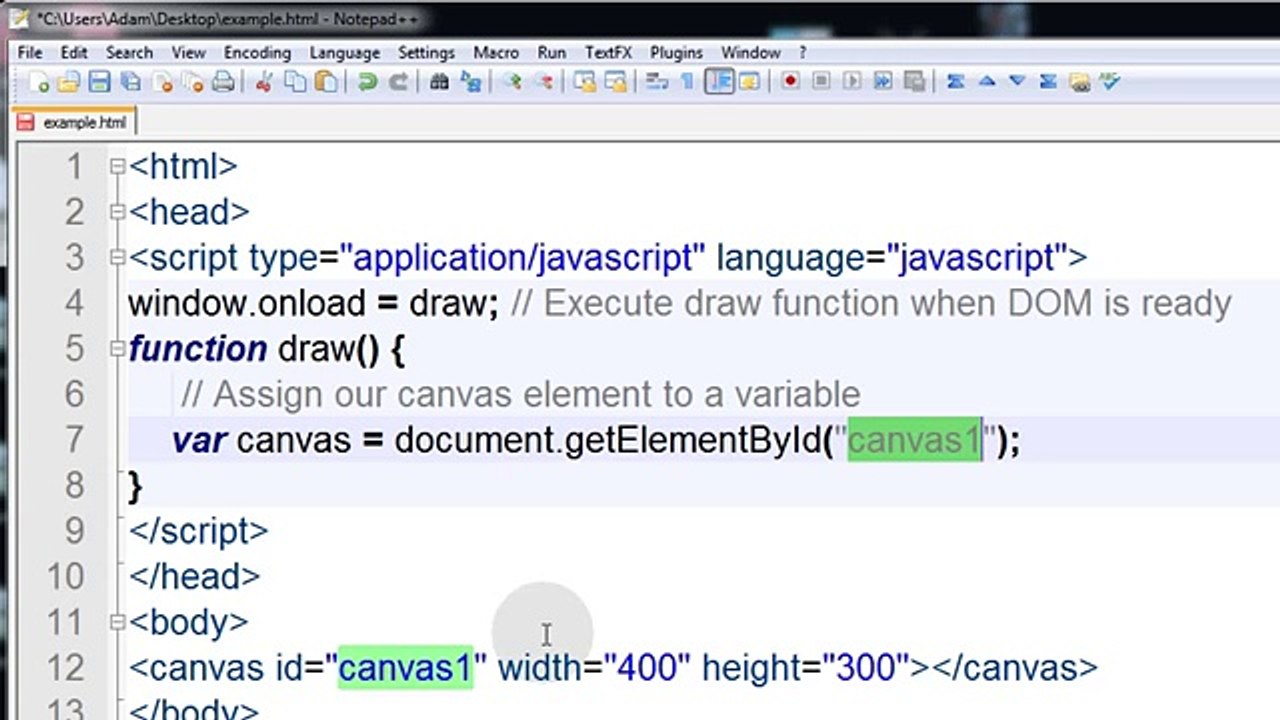Image resolution: width=1280 pixels, height=720 pixels.
Task: Open the Edit menu
Action: click(74, 52)
